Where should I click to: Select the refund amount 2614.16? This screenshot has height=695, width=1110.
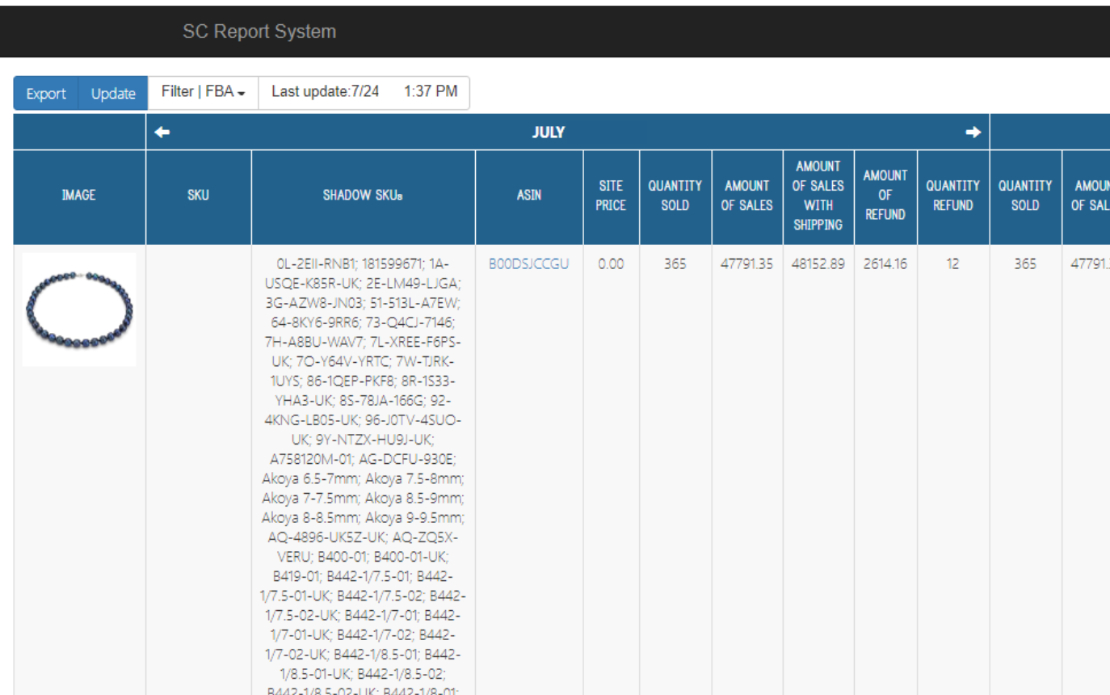(x=886, y=264)
